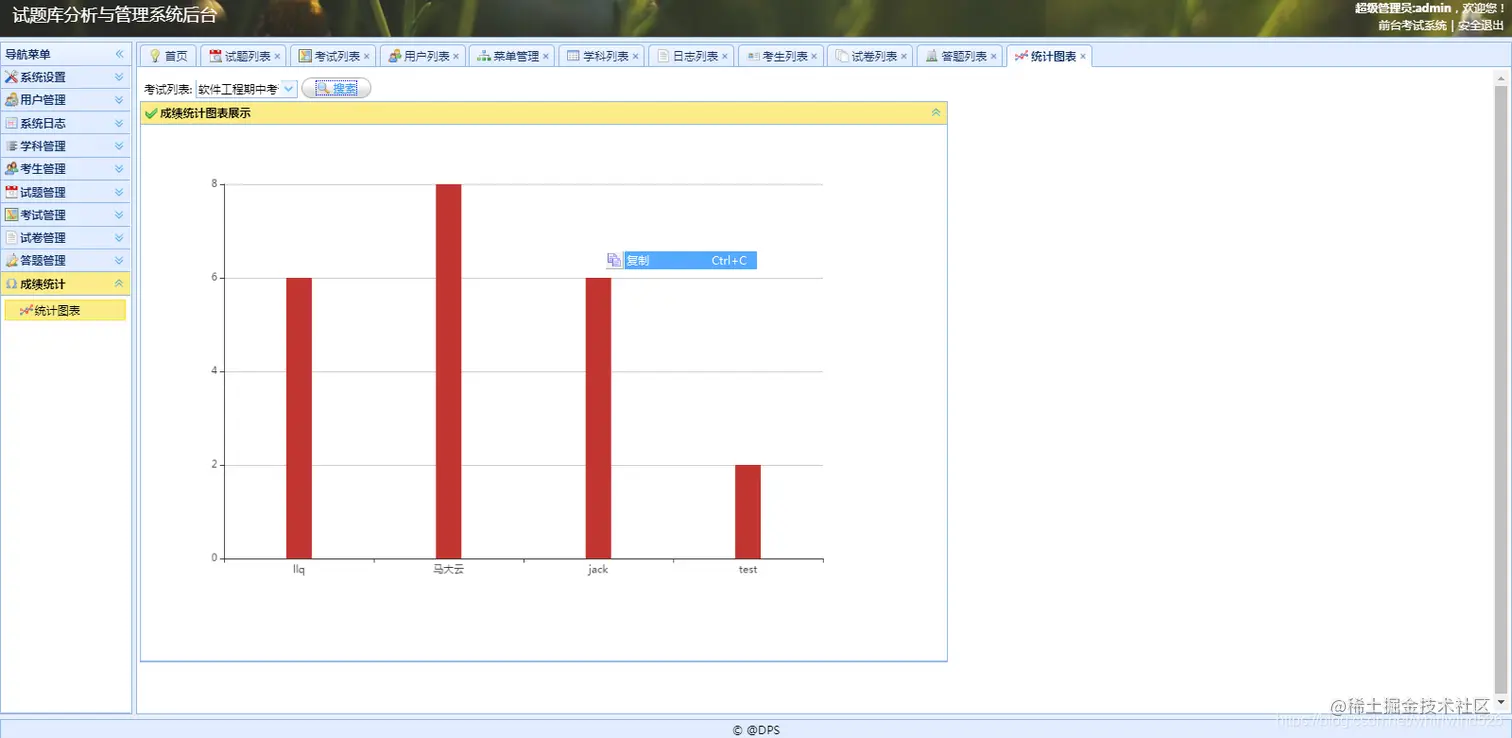
Task: Expand the 试卷管理 section chevron
Action: (119, 238)
